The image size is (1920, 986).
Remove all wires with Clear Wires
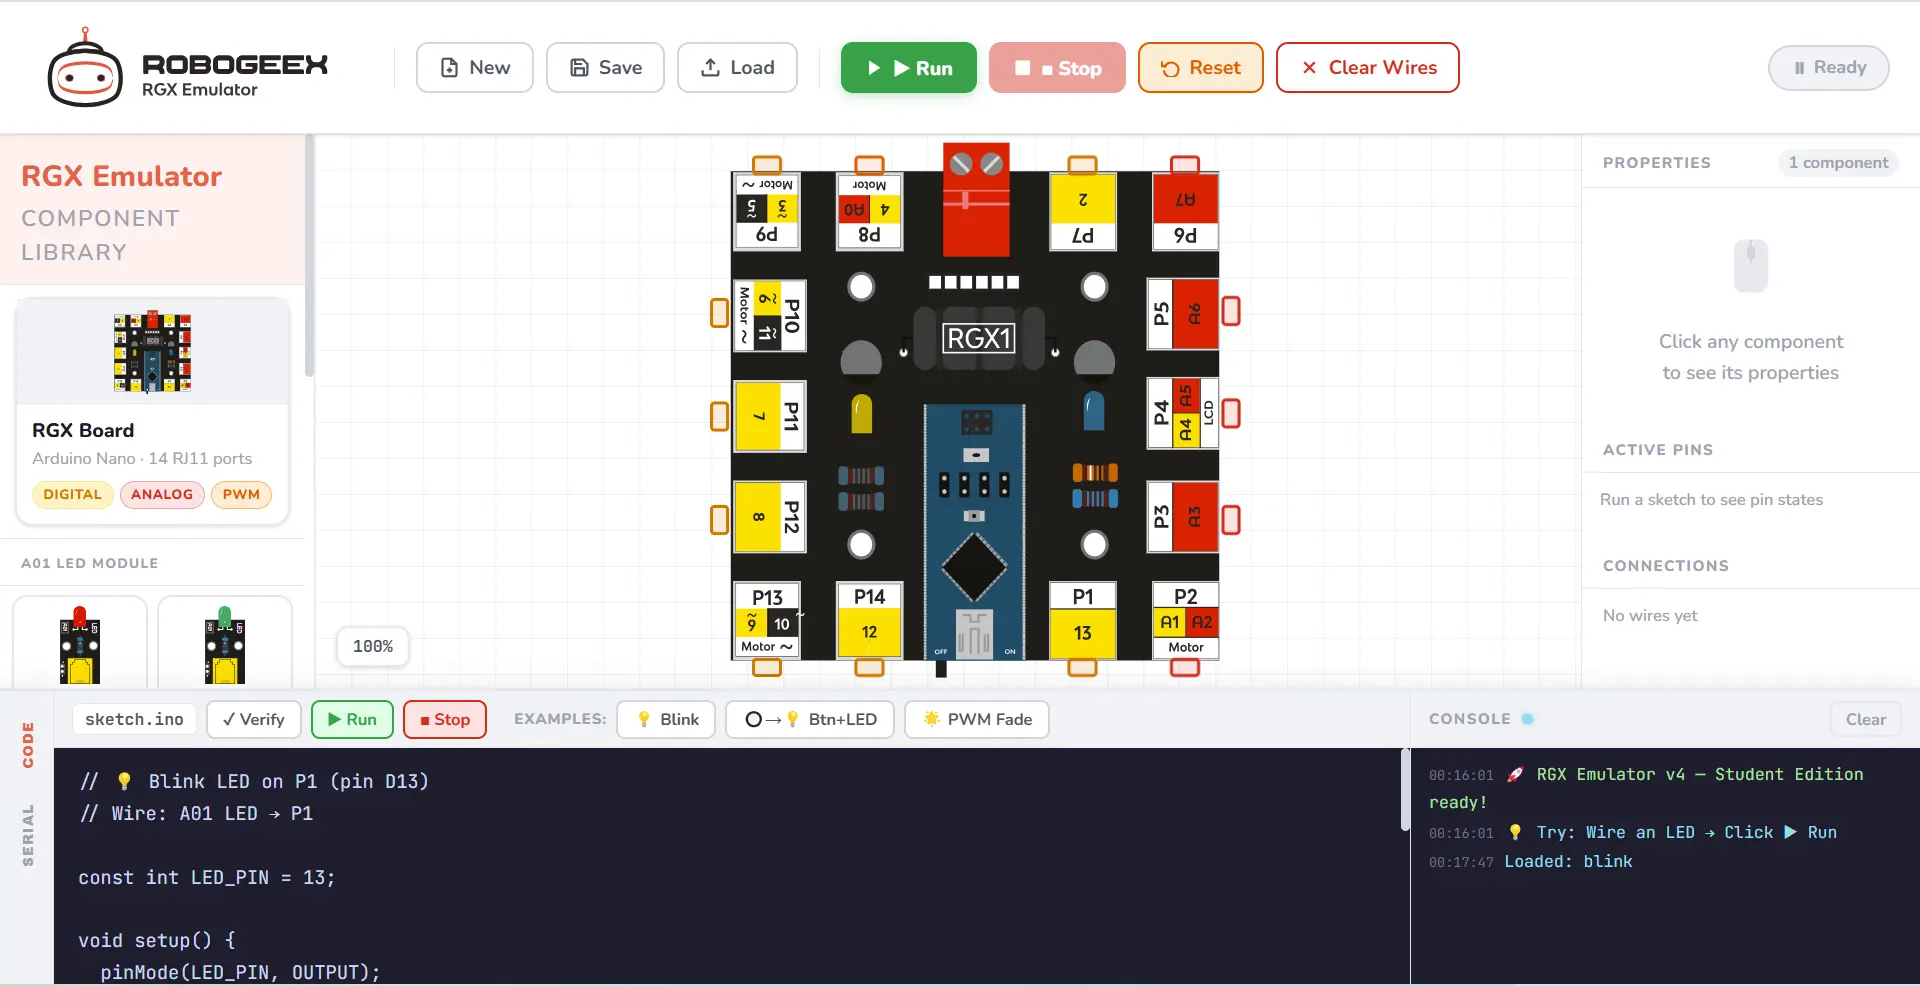pos(1367,68)
